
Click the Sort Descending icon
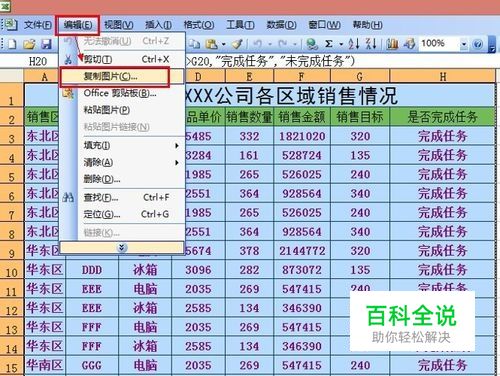[x=371, y=44]
